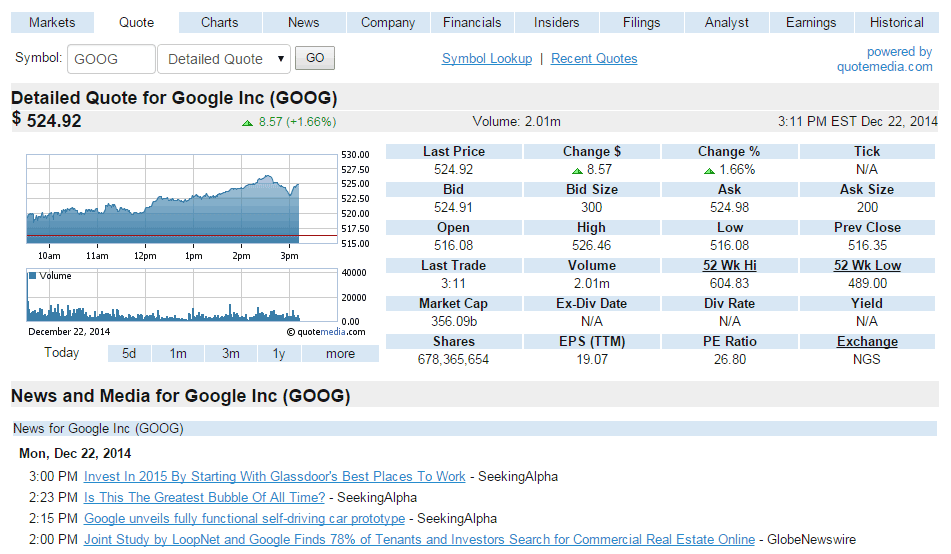
Task: Go to the Historical tab
Action: click(896, 22)
